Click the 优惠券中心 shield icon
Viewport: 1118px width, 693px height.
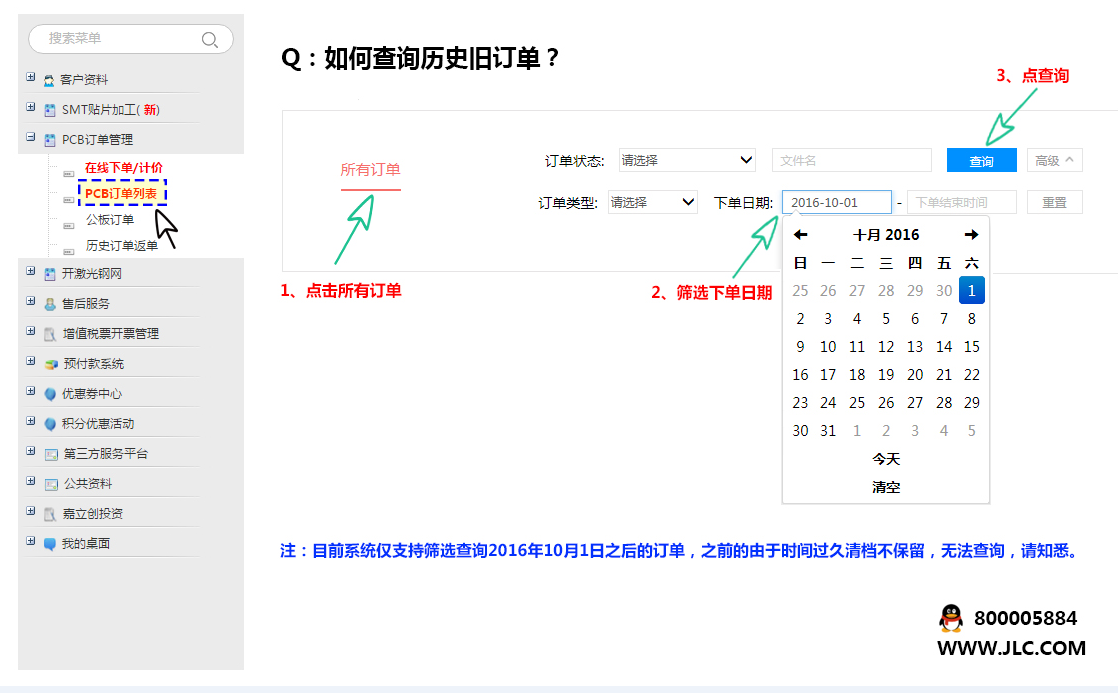point(50,394)
